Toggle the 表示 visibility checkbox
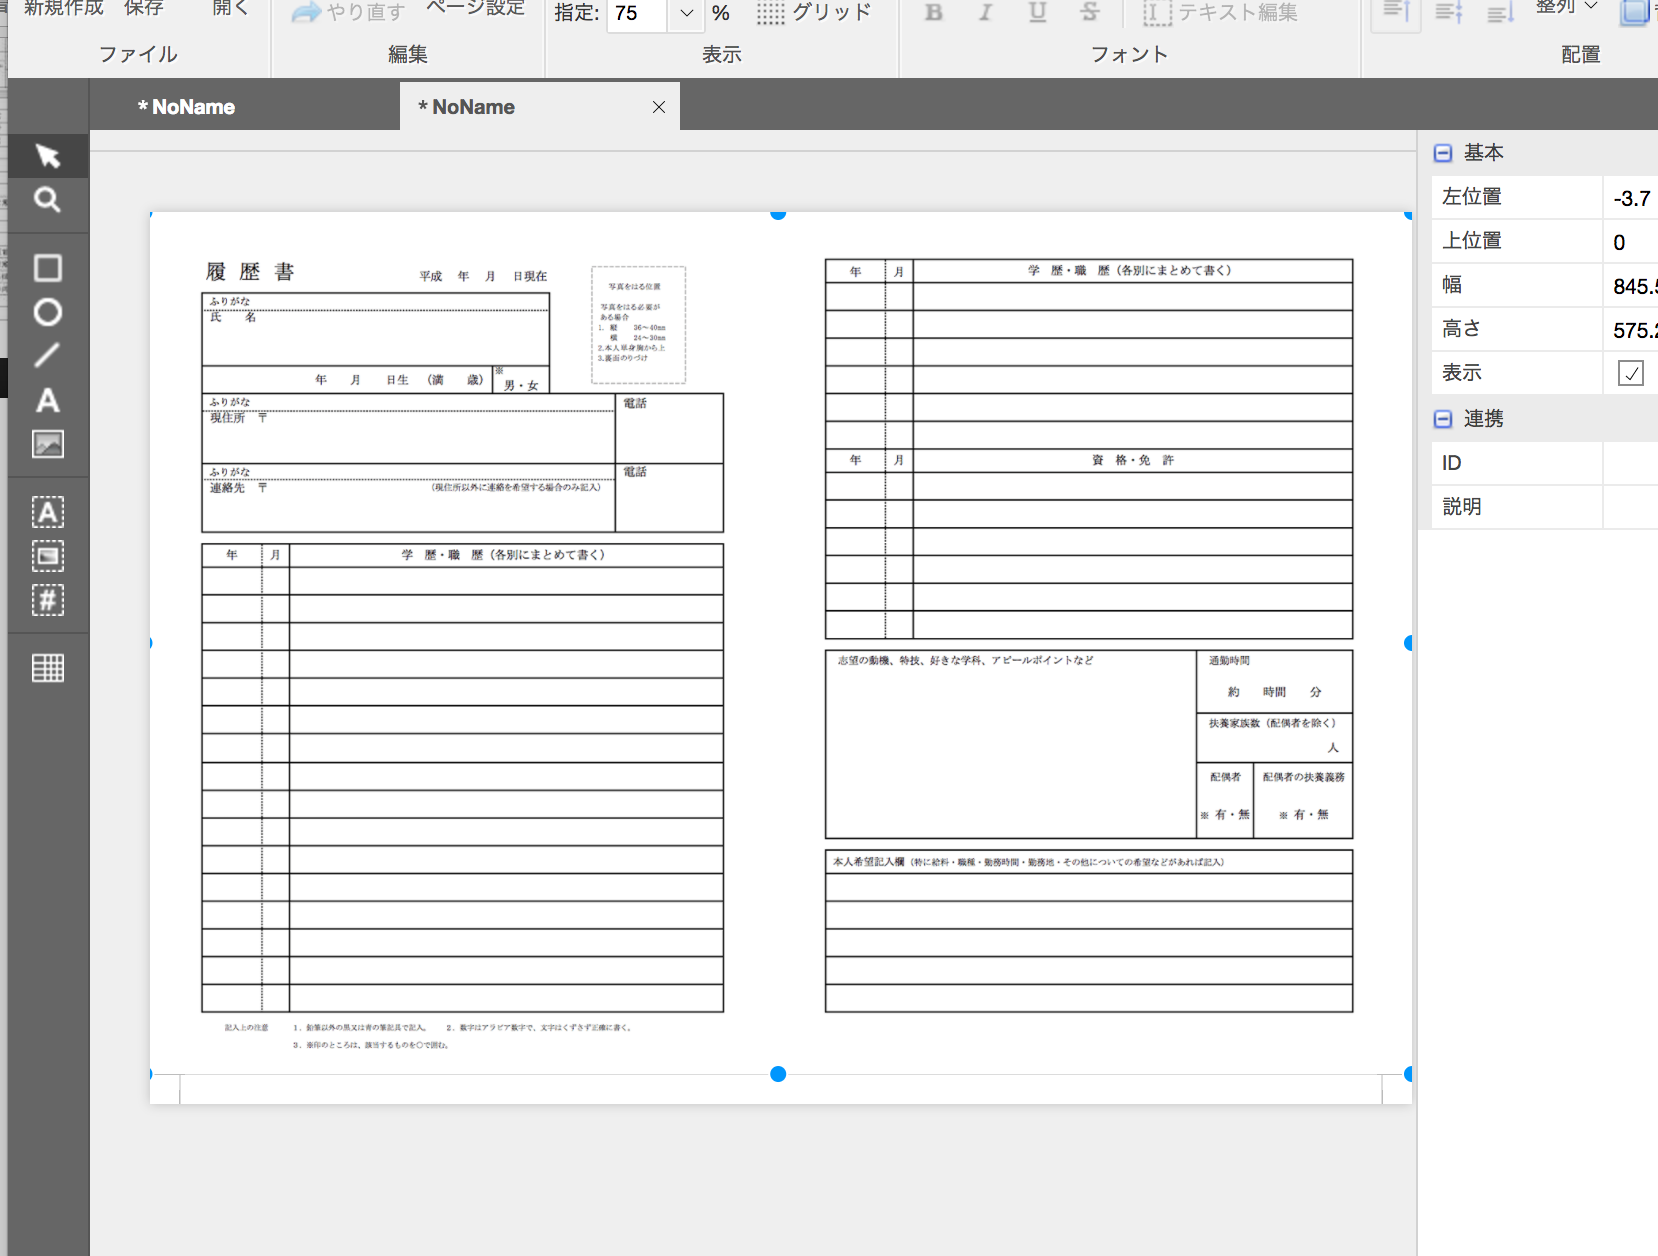The image size is (1658, 1256). point(1631,373)
